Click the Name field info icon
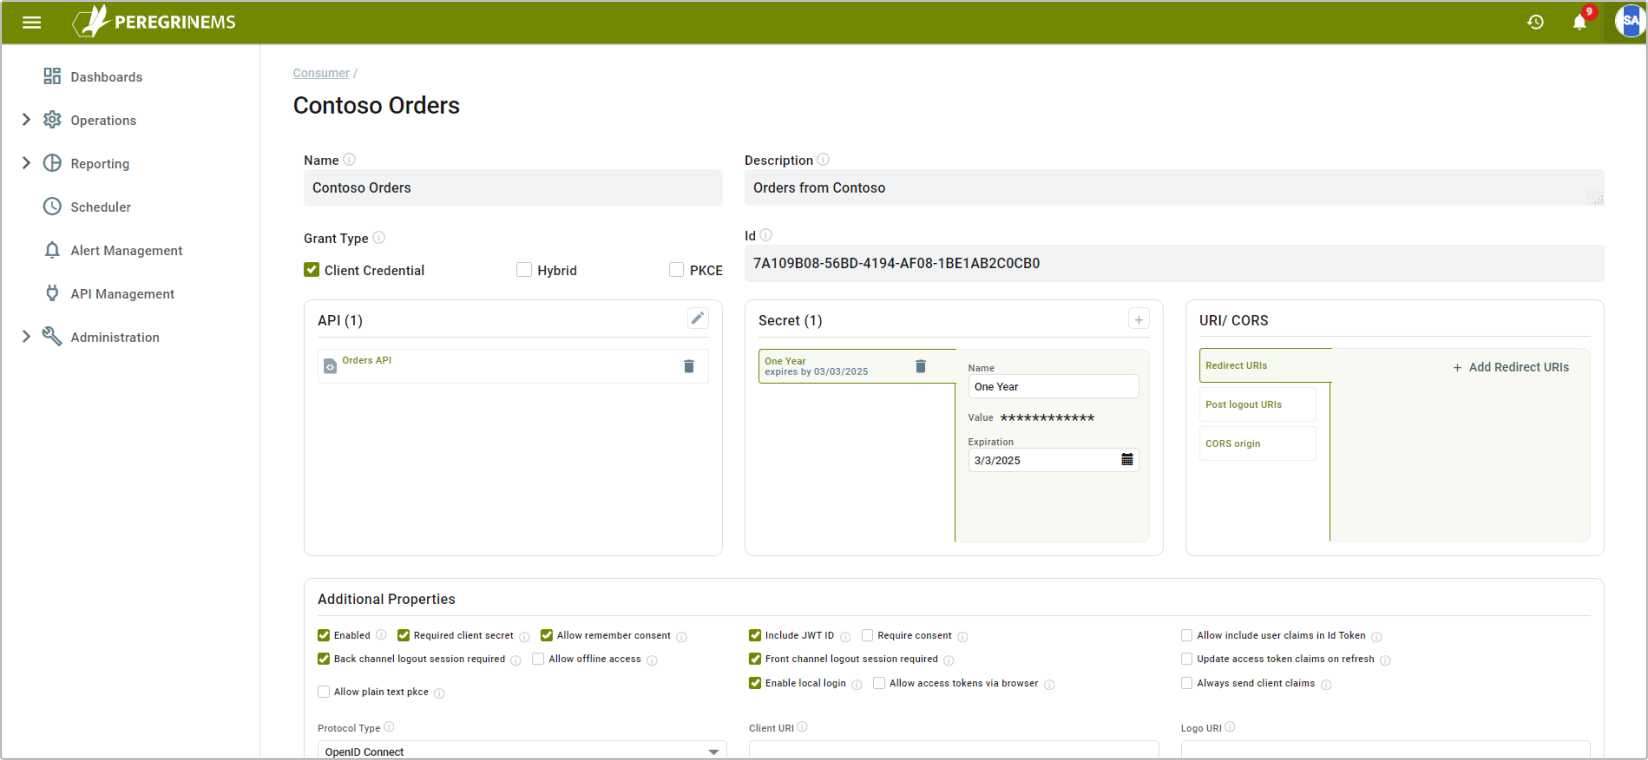 click(x=349, y=159)
